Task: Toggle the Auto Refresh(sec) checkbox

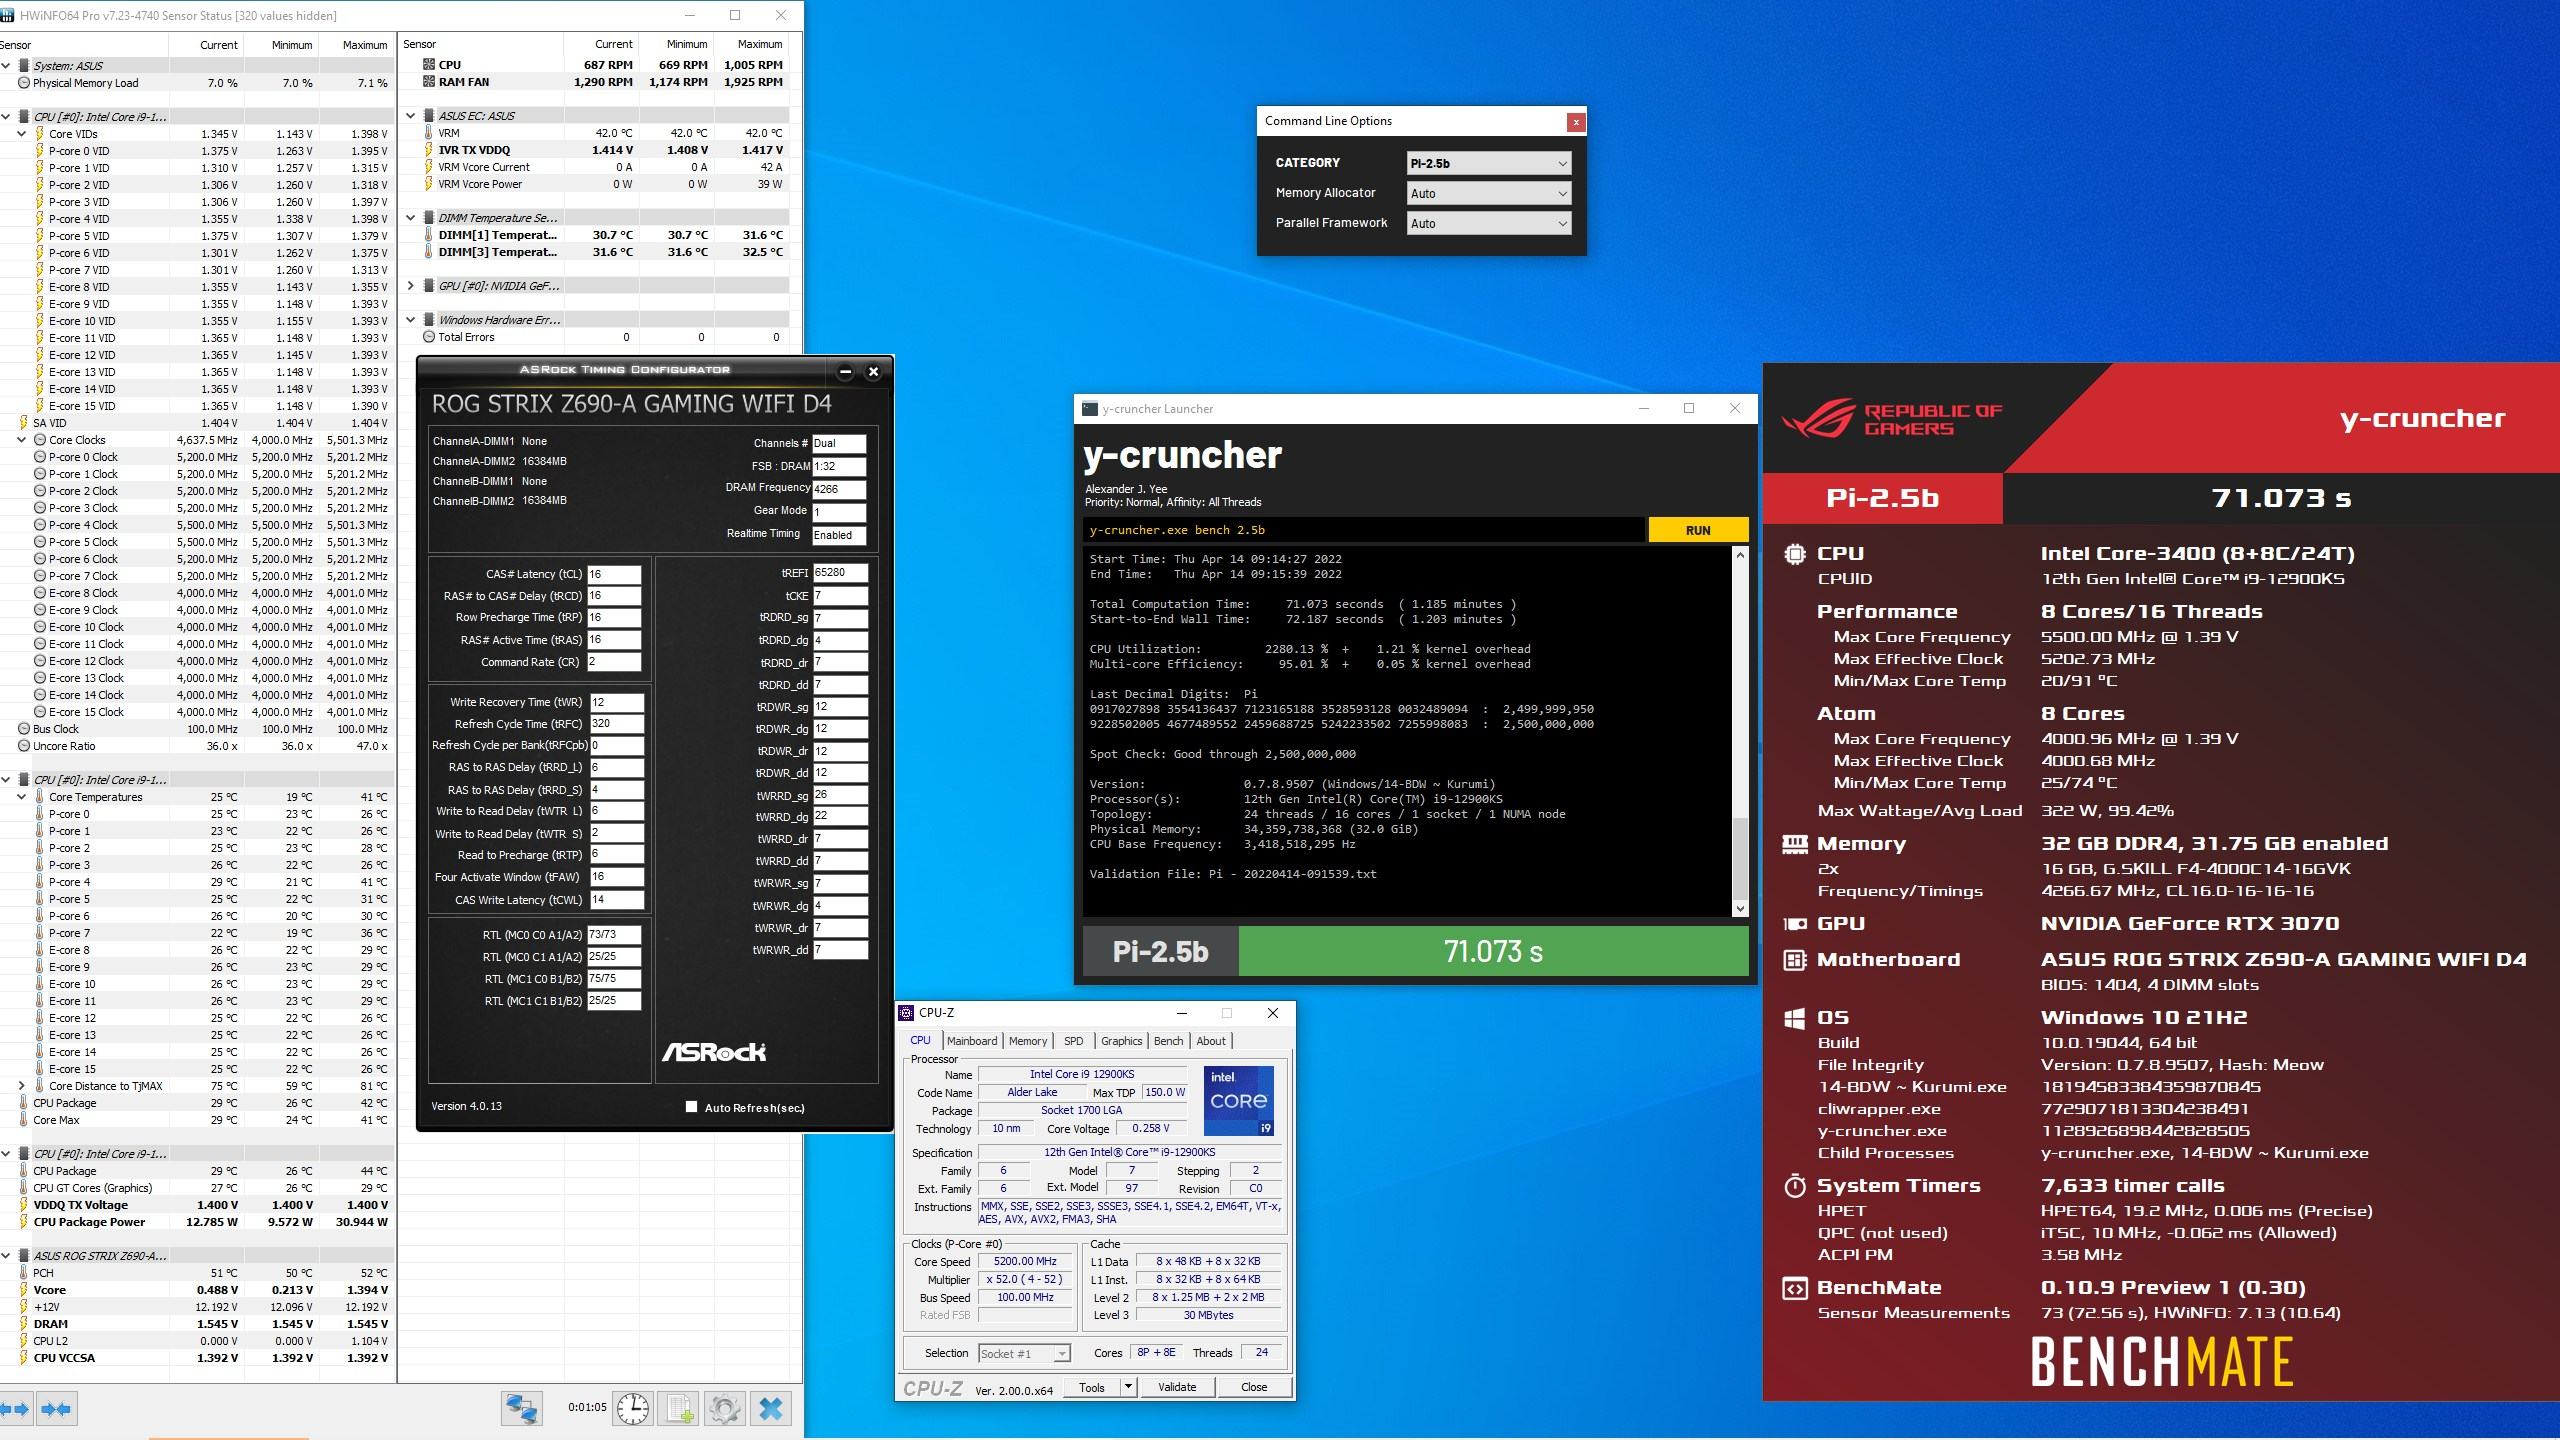Action: (691, 1107)
